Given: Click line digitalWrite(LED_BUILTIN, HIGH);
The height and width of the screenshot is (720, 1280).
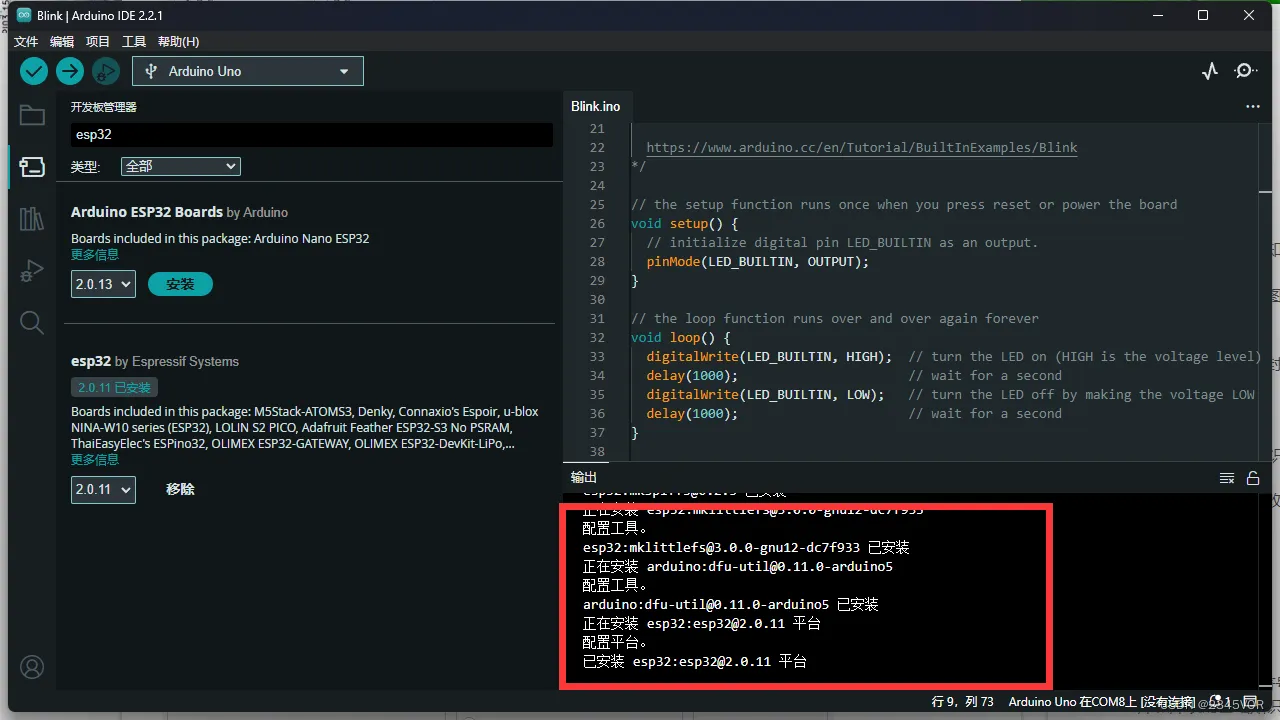Looking at the screenshot, I should 769,356.
